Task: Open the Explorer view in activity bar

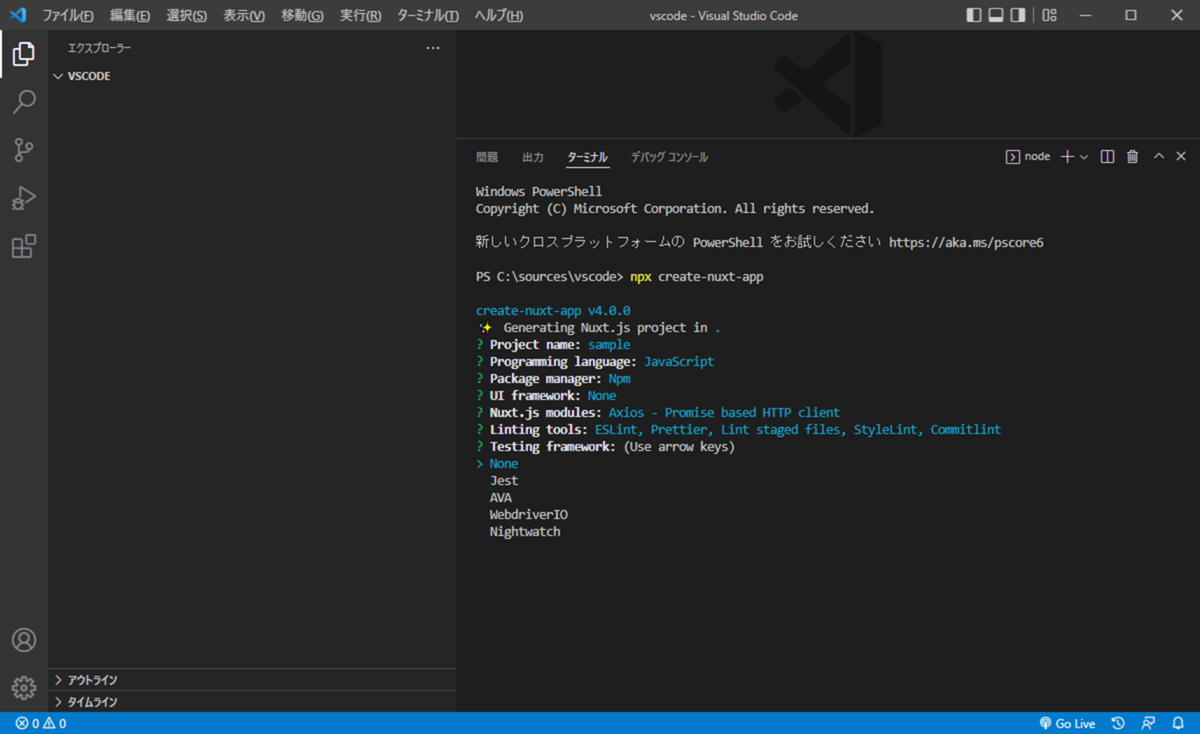Action: pyautogui.click(x=24, y=54)
